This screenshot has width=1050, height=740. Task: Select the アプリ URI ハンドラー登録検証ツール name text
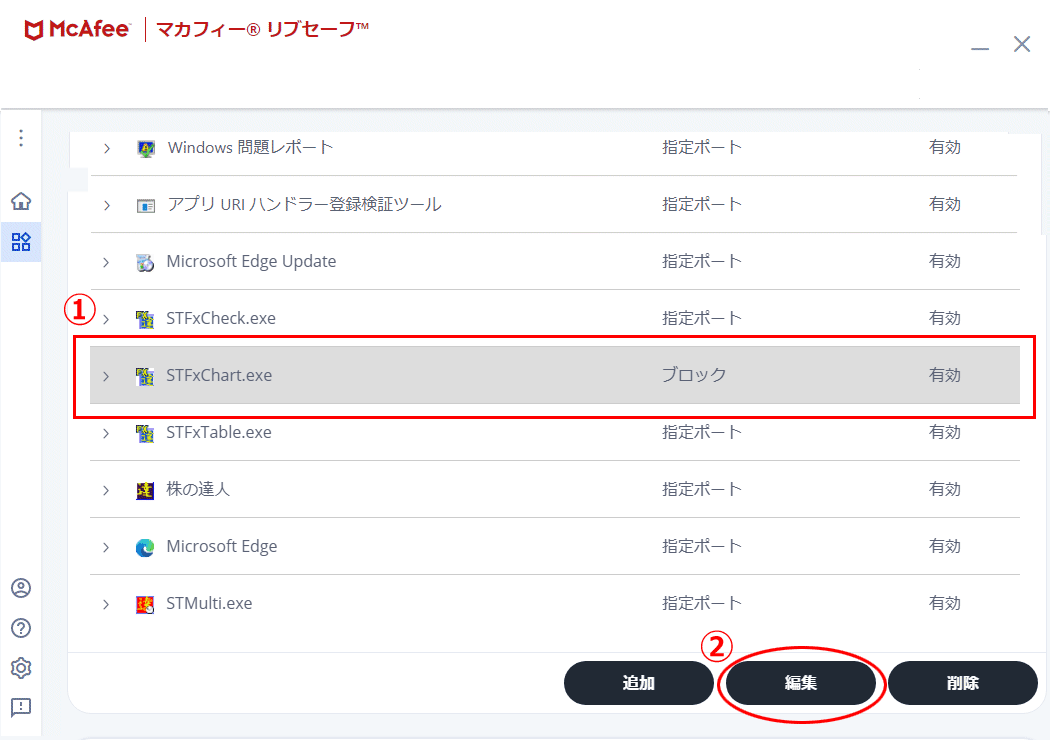coord(305,204)
